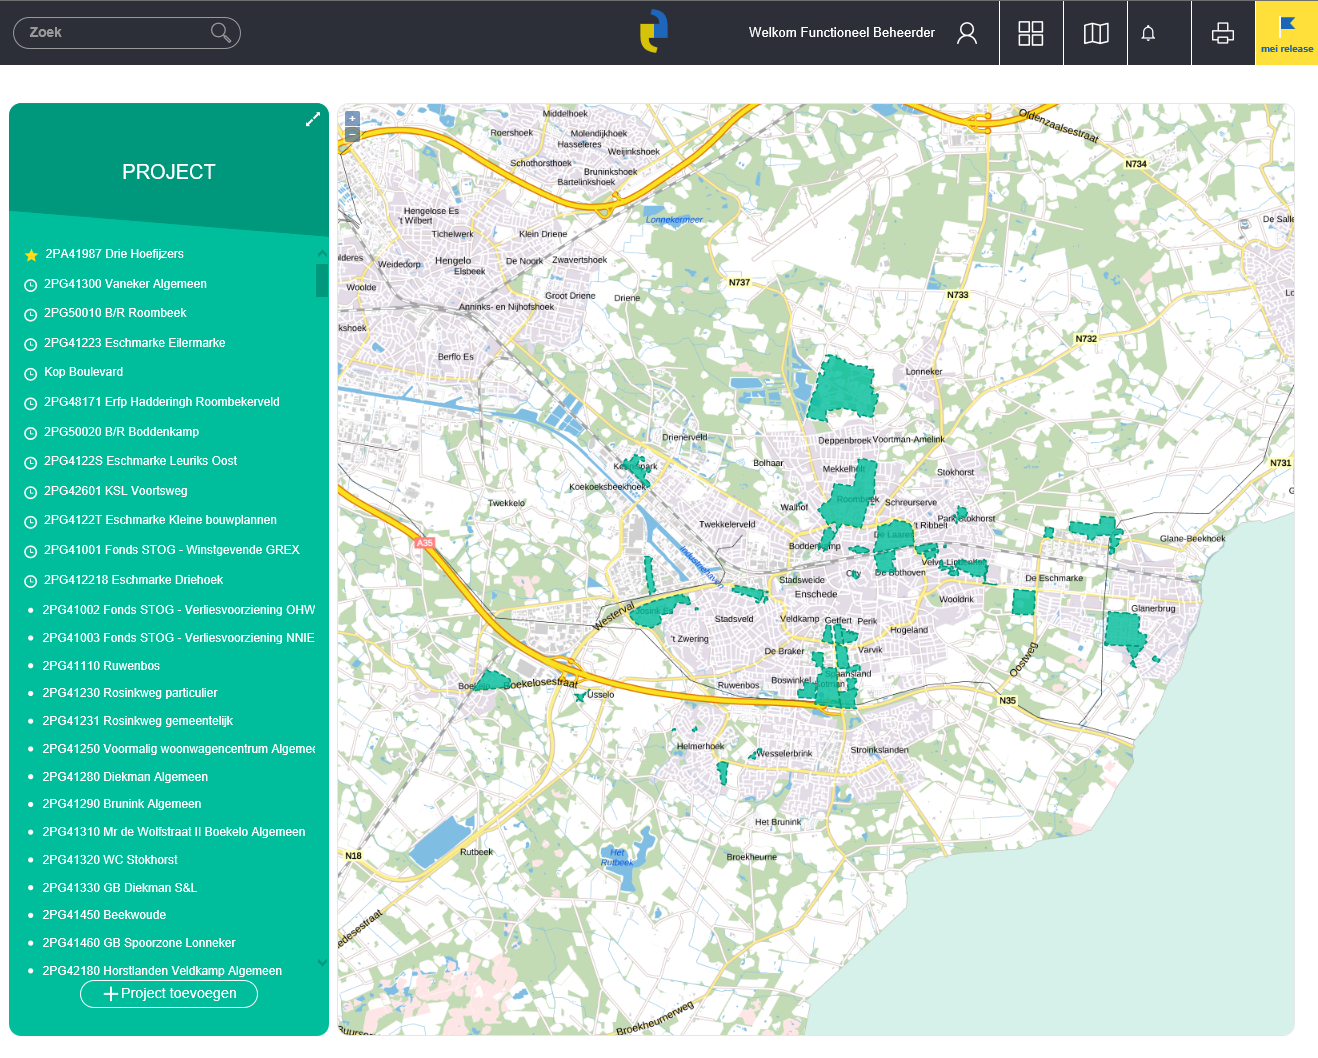
Task: Open the dashboard tiles icon
Action: (x=1031, y=33)
